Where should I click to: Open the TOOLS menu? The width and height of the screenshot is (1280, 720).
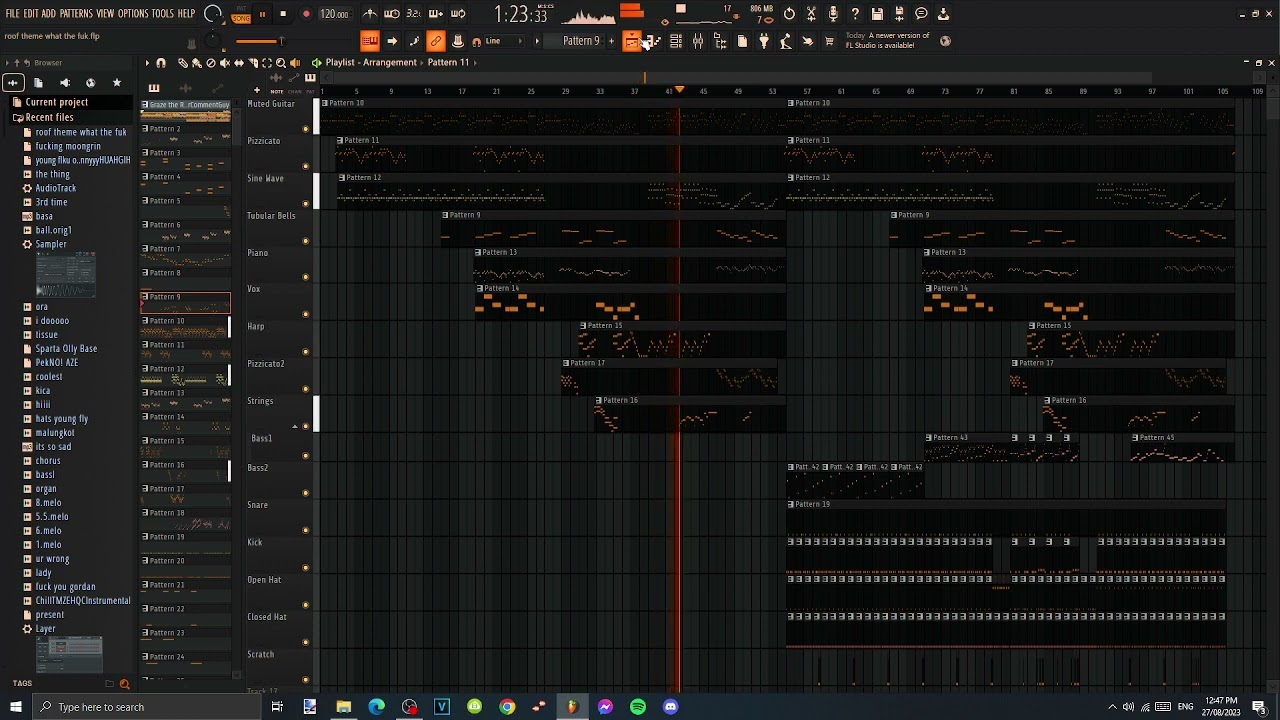(x=163, y=13)
